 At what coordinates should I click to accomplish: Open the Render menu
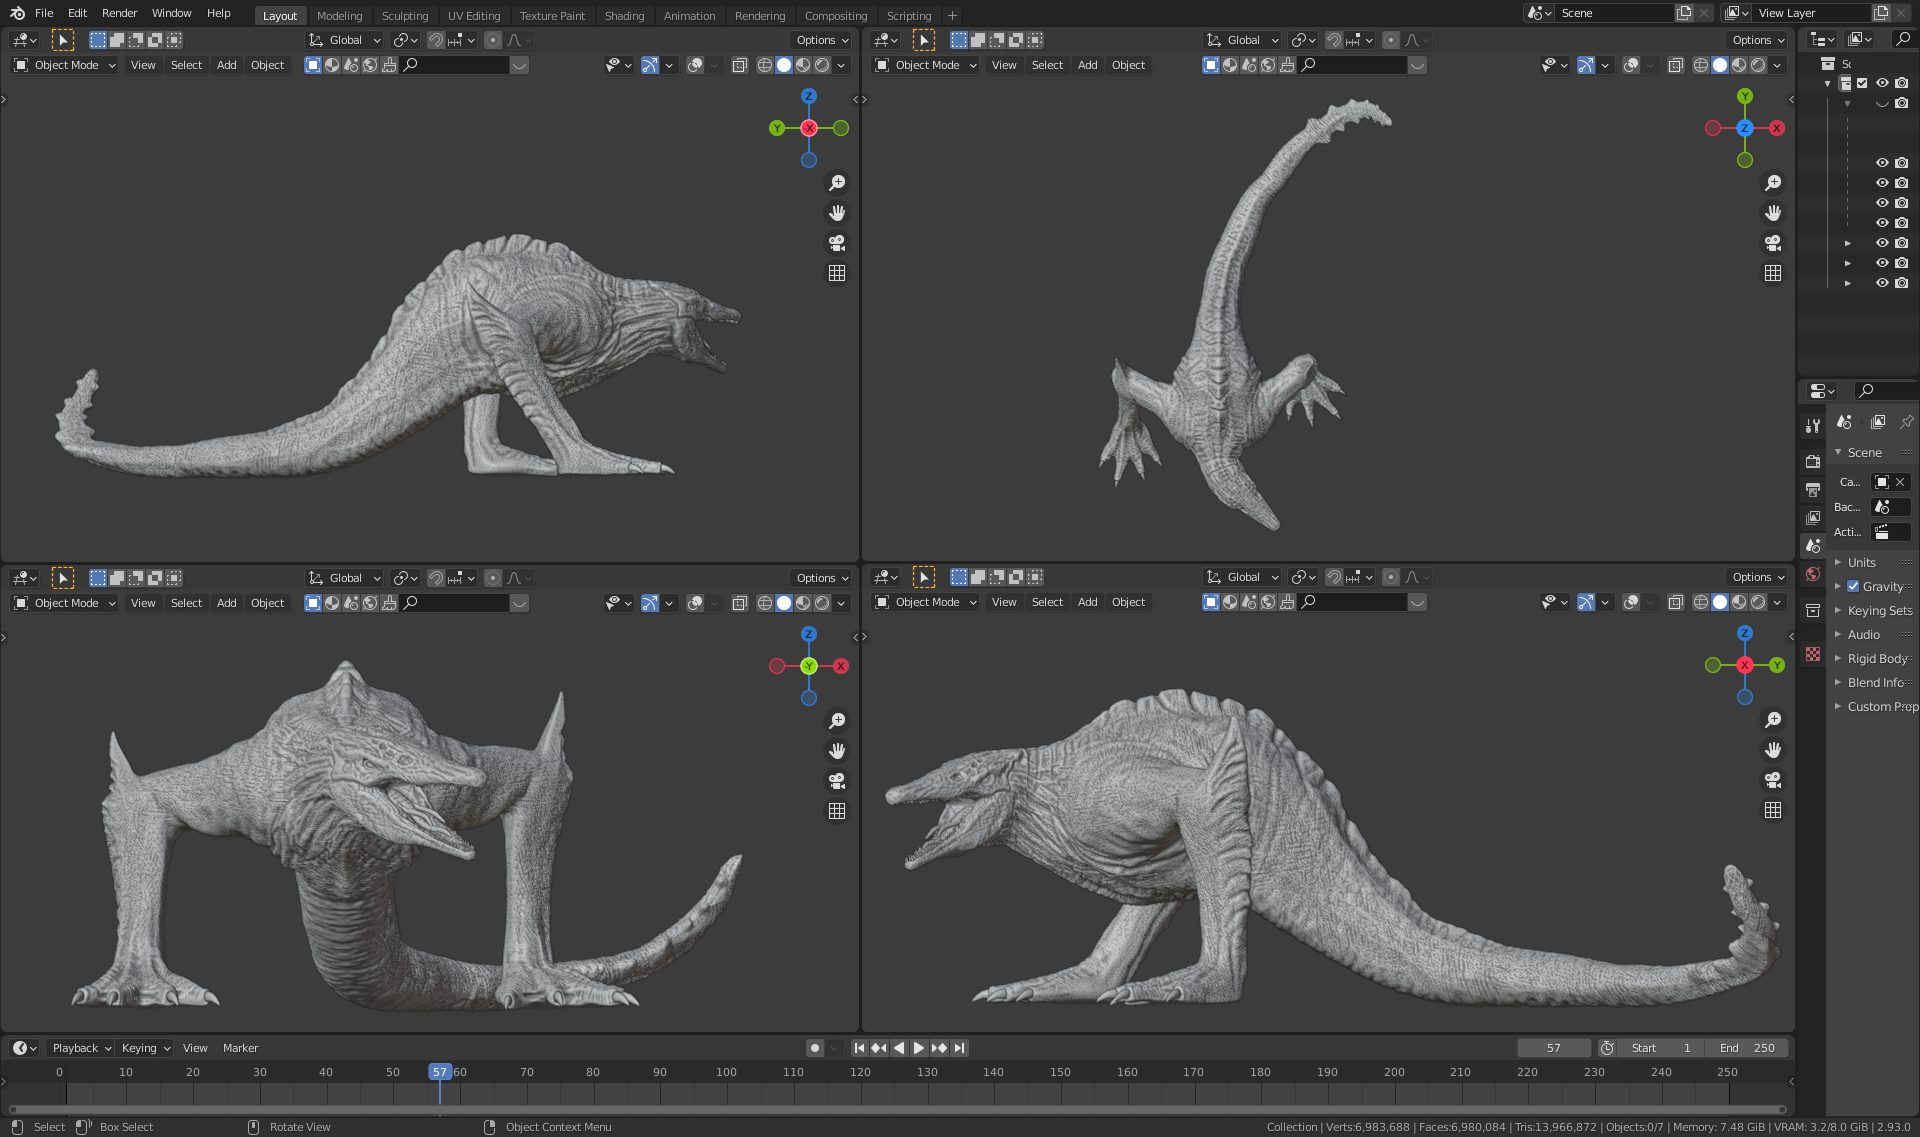coord(119,13)
